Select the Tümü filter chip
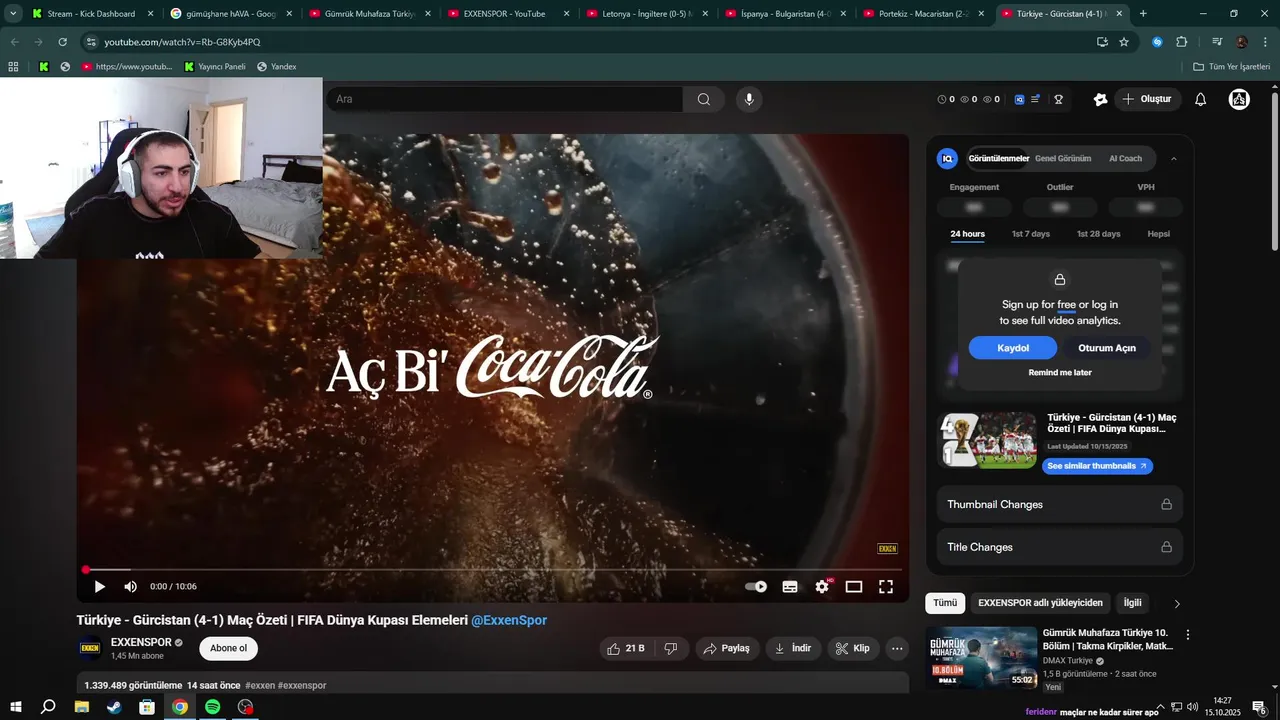This screenshot has width=1280, height=720. point(945,603)
